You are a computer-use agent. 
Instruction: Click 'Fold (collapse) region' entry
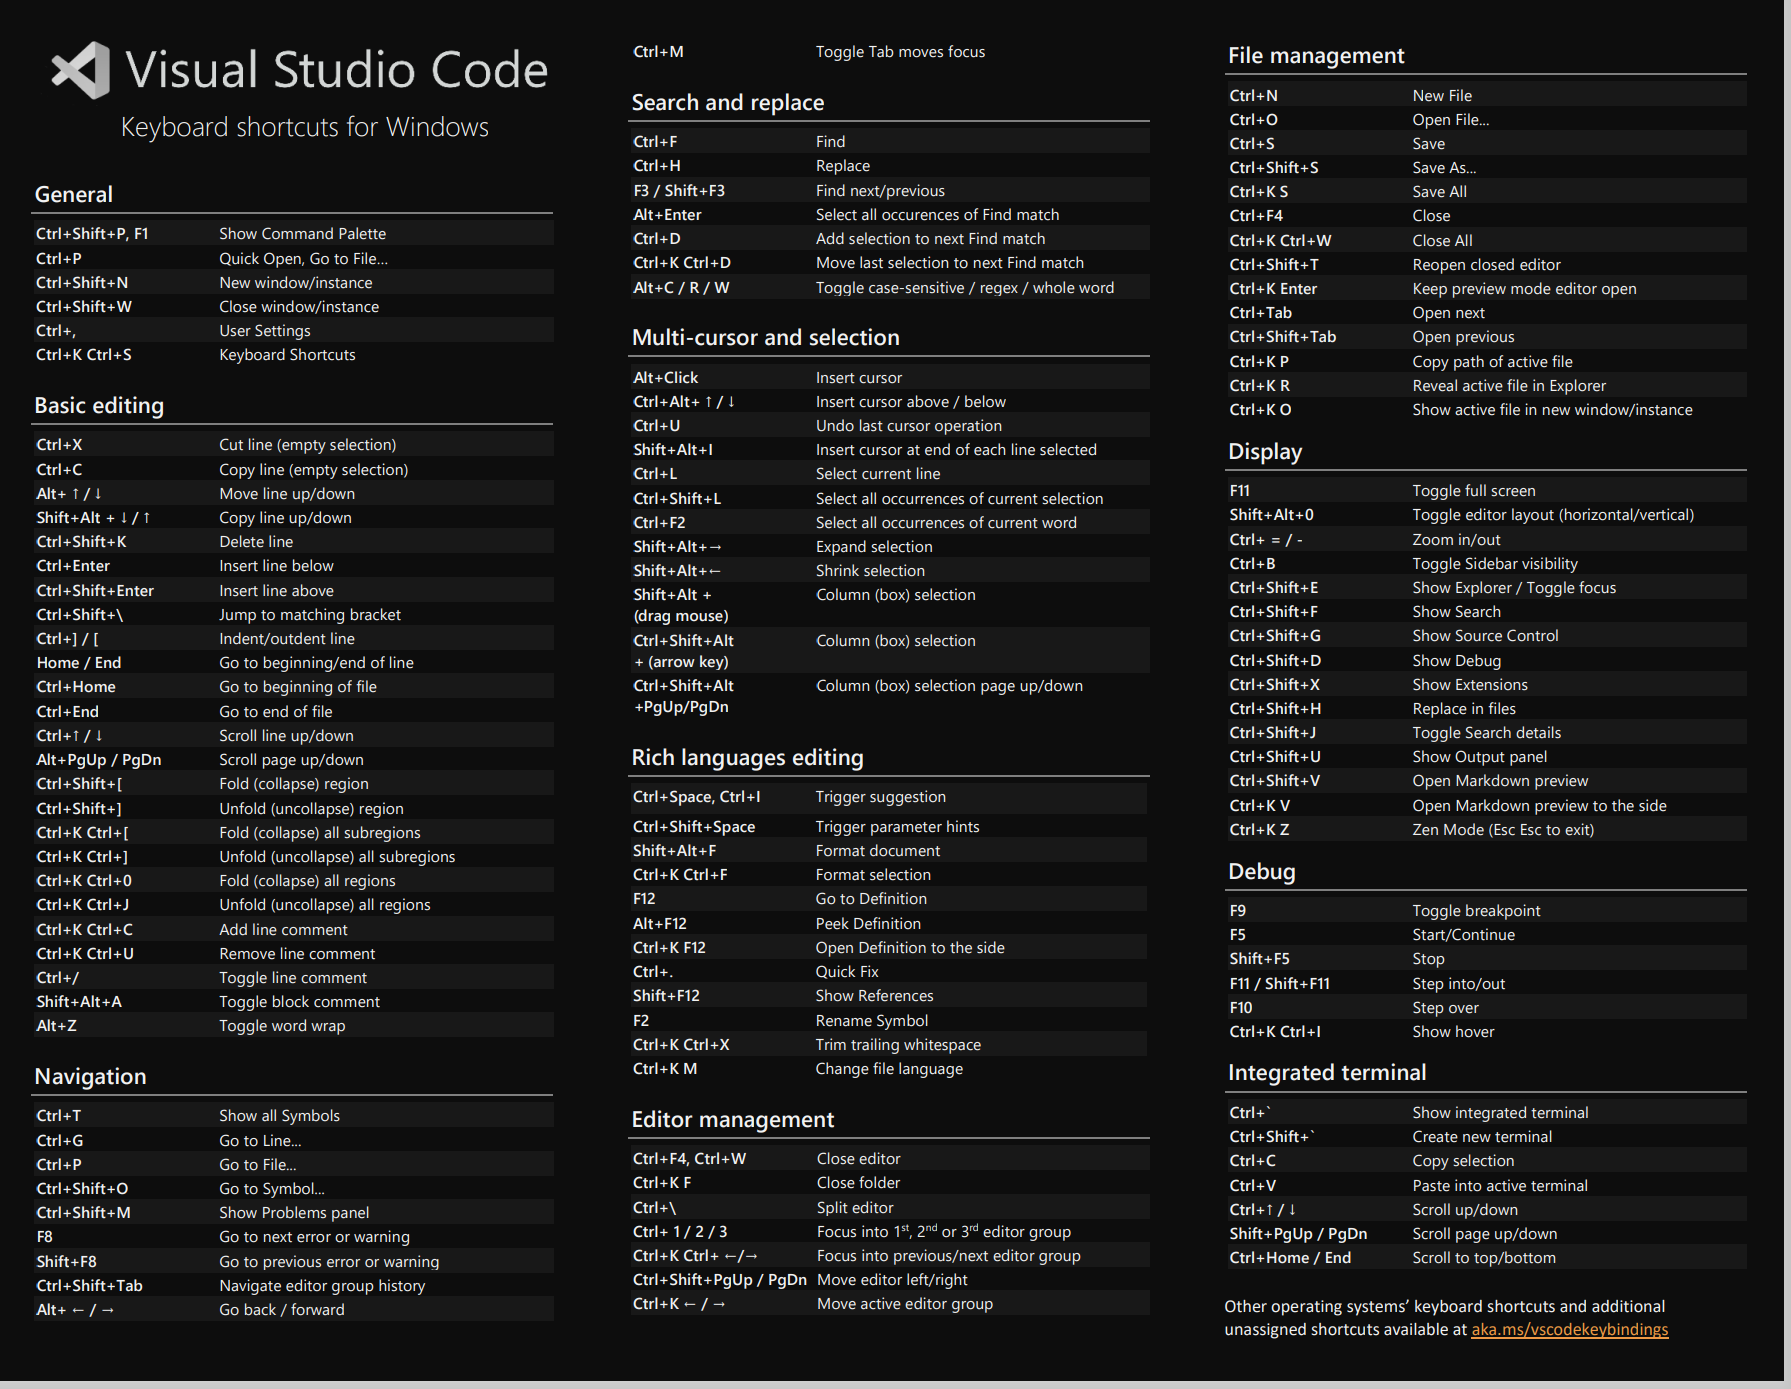point(294,784)
